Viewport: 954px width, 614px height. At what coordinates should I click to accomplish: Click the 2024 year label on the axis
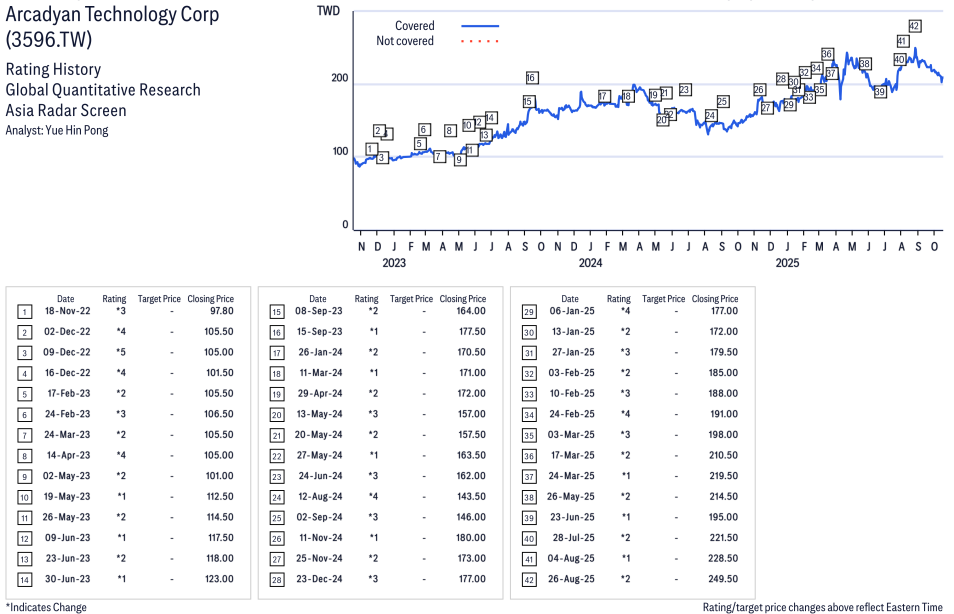(590, 263)
